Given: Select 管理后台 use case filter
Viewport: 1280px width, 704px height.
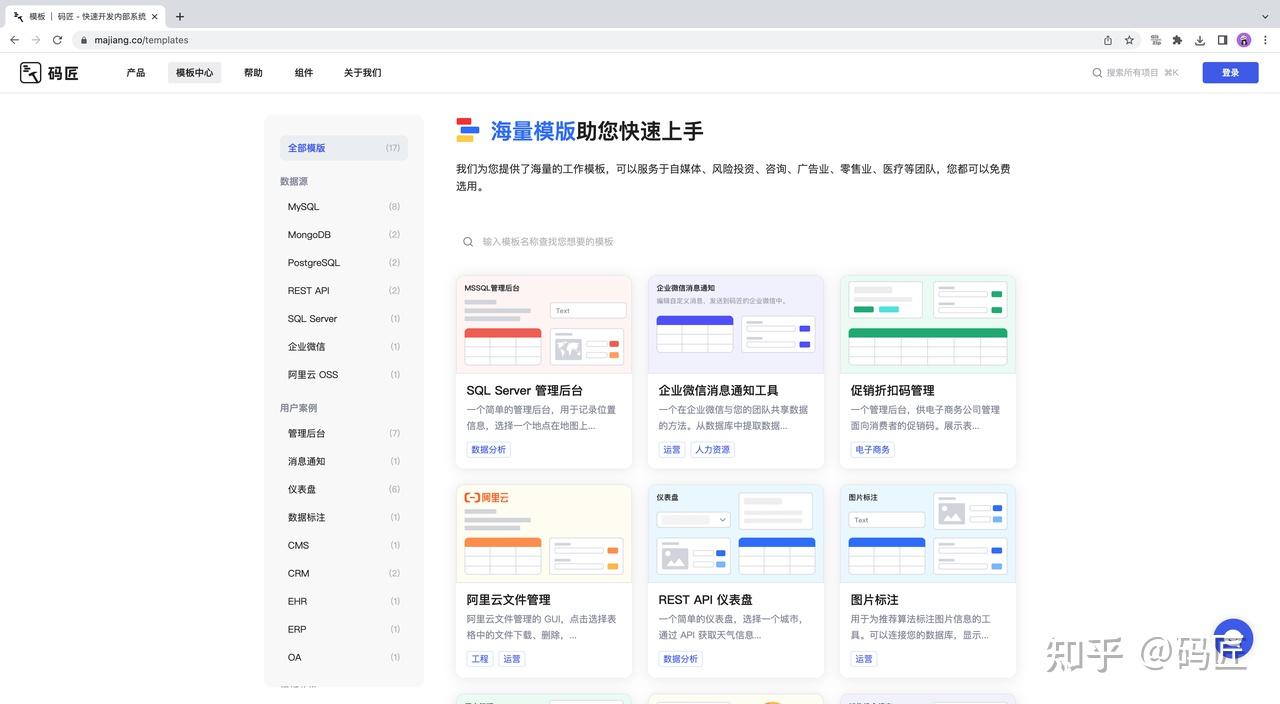Looking at the screenshot, I should [344, 434].
